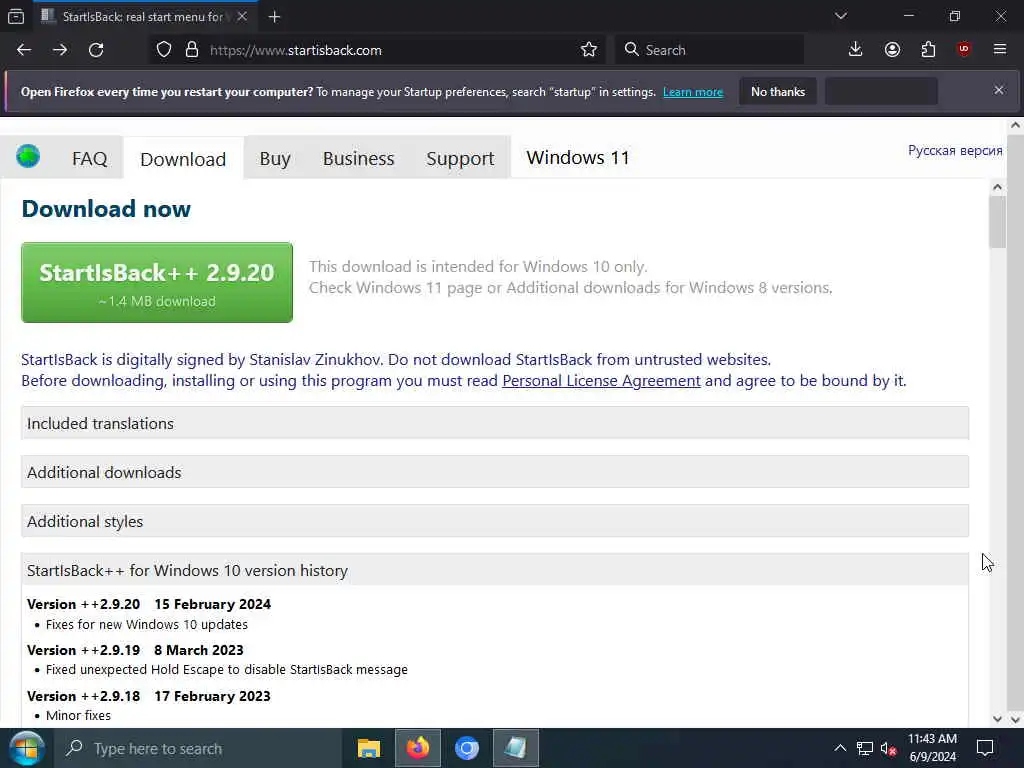Click the inner page scrollbar thumb
Screen dimensions: 1024x768
tap(997, 222)
